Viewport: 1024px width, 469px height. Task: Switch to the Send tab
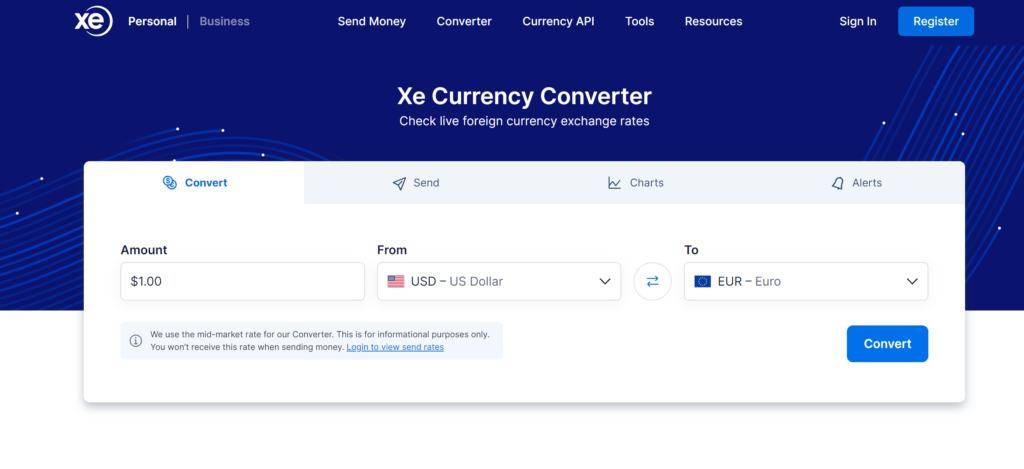415,183
